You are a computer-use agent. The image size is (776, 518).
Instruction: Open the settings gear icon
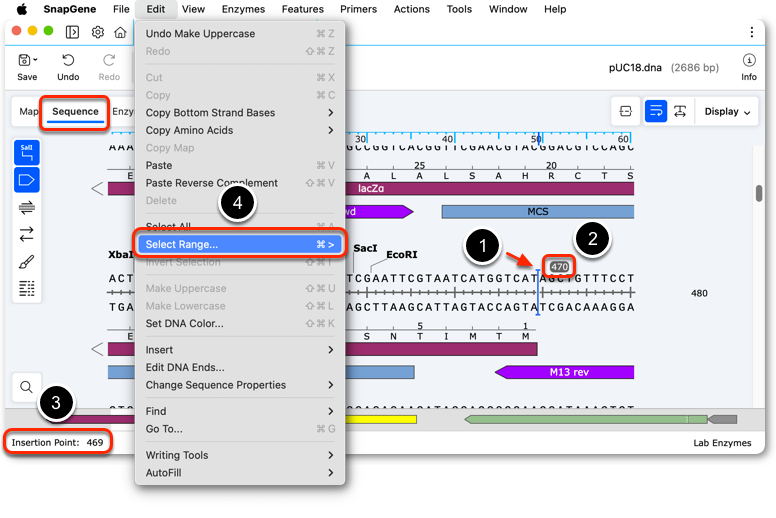98,32
